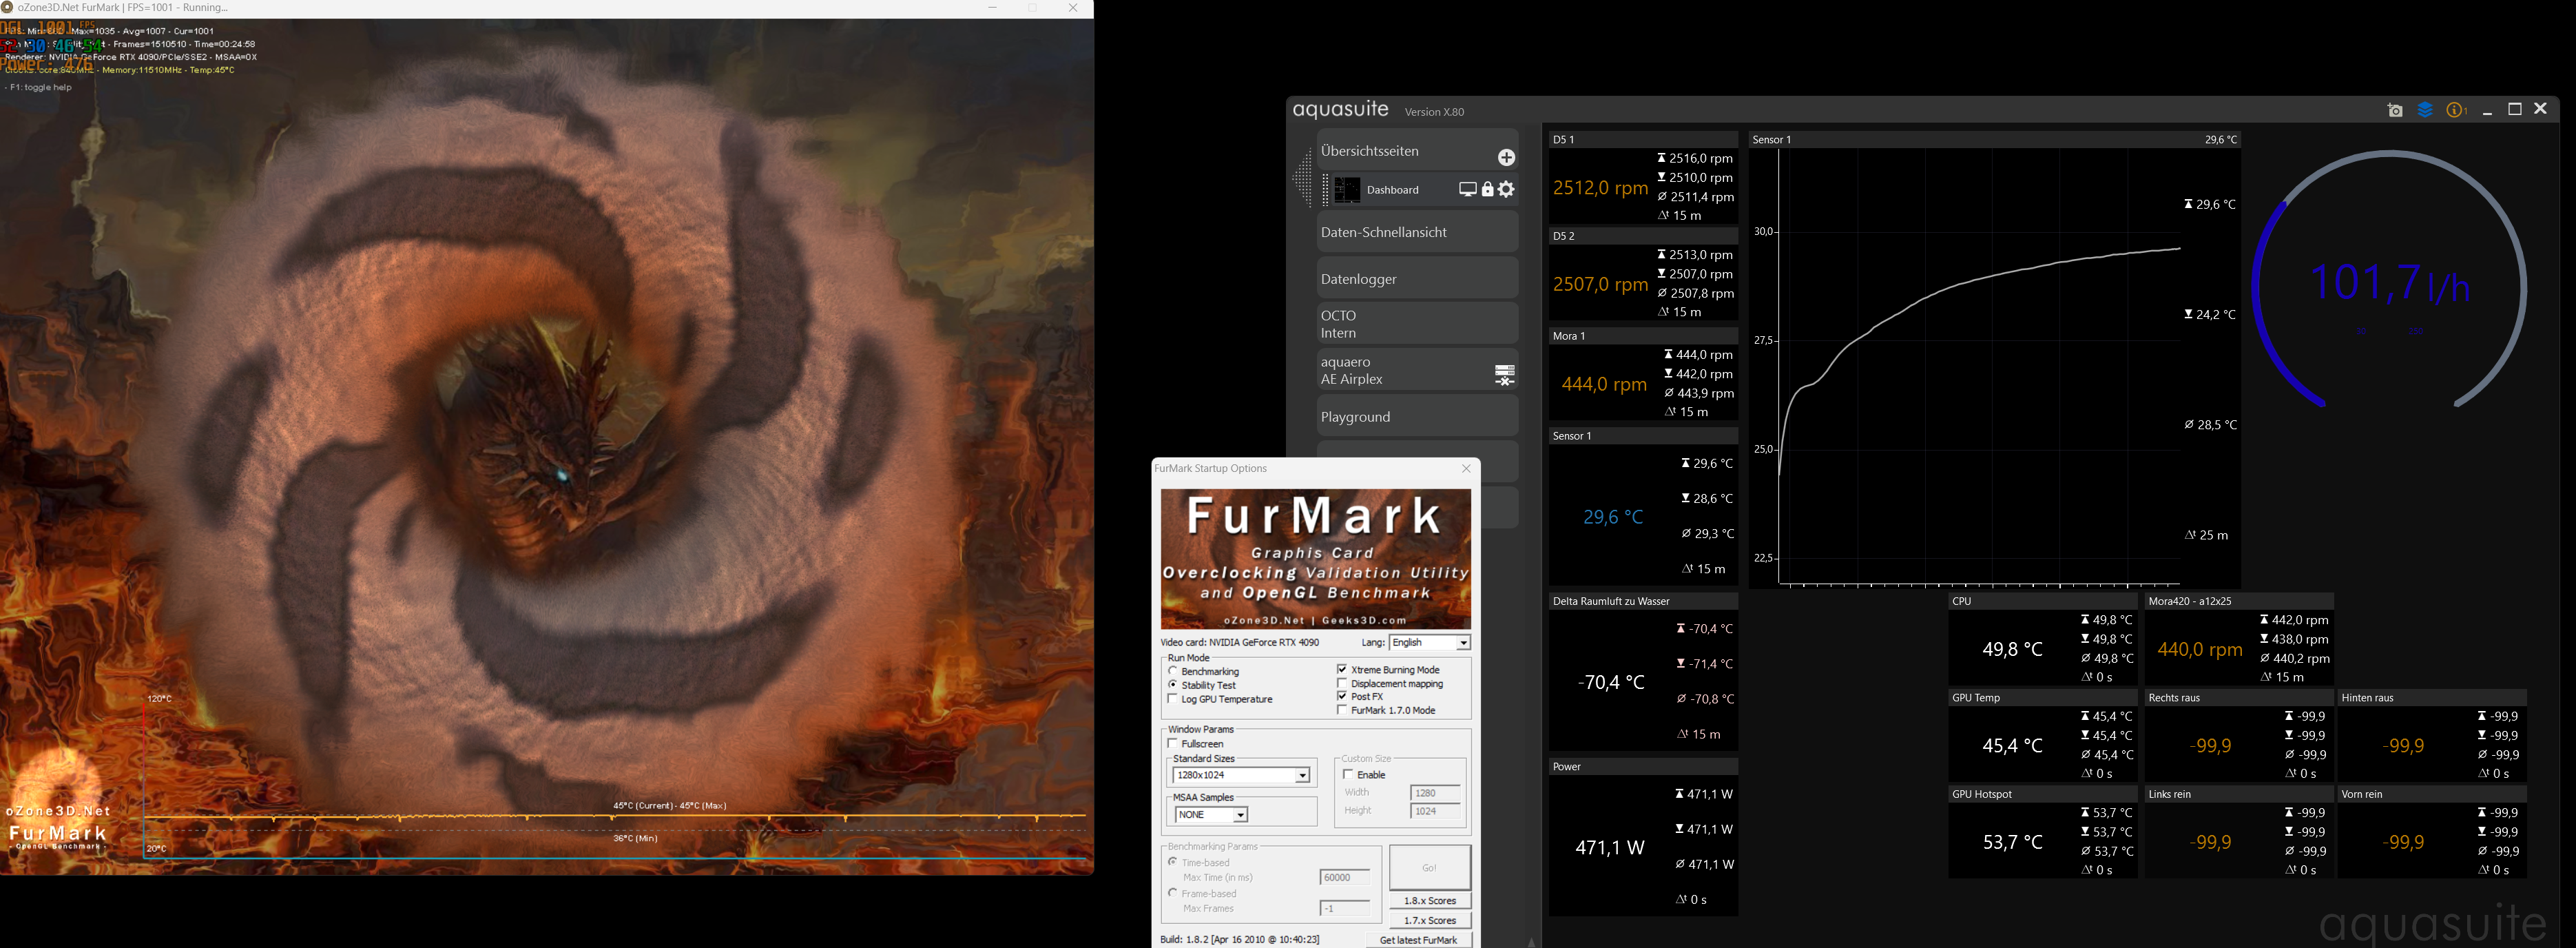
Task: Click the orange info notification icon
Action: pos(2455,110)
